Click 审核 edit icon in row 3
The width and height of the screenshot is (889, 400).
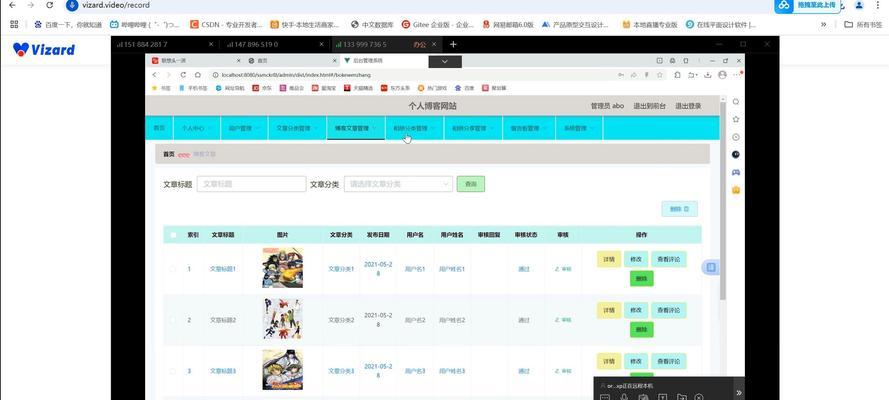pos(562,371)
